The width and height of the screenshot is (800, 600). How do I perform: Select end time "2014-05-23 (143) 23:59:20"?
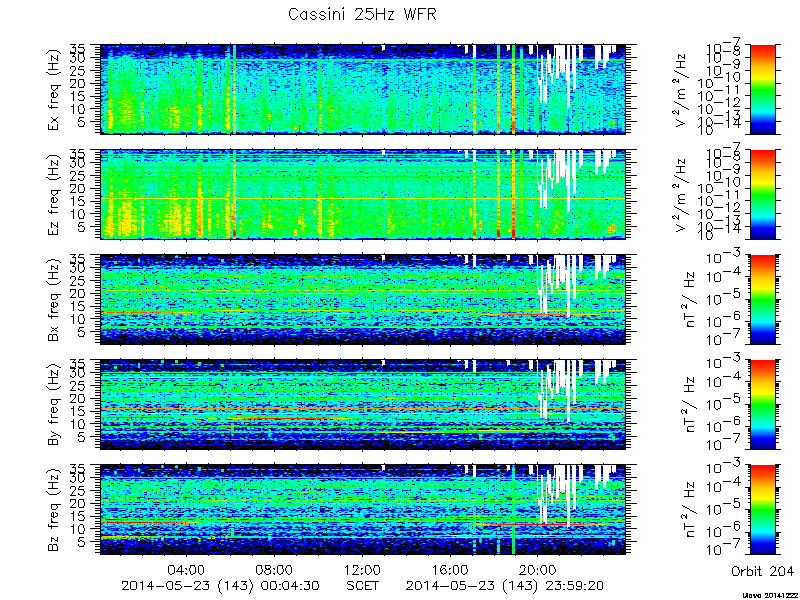[505, 585]
